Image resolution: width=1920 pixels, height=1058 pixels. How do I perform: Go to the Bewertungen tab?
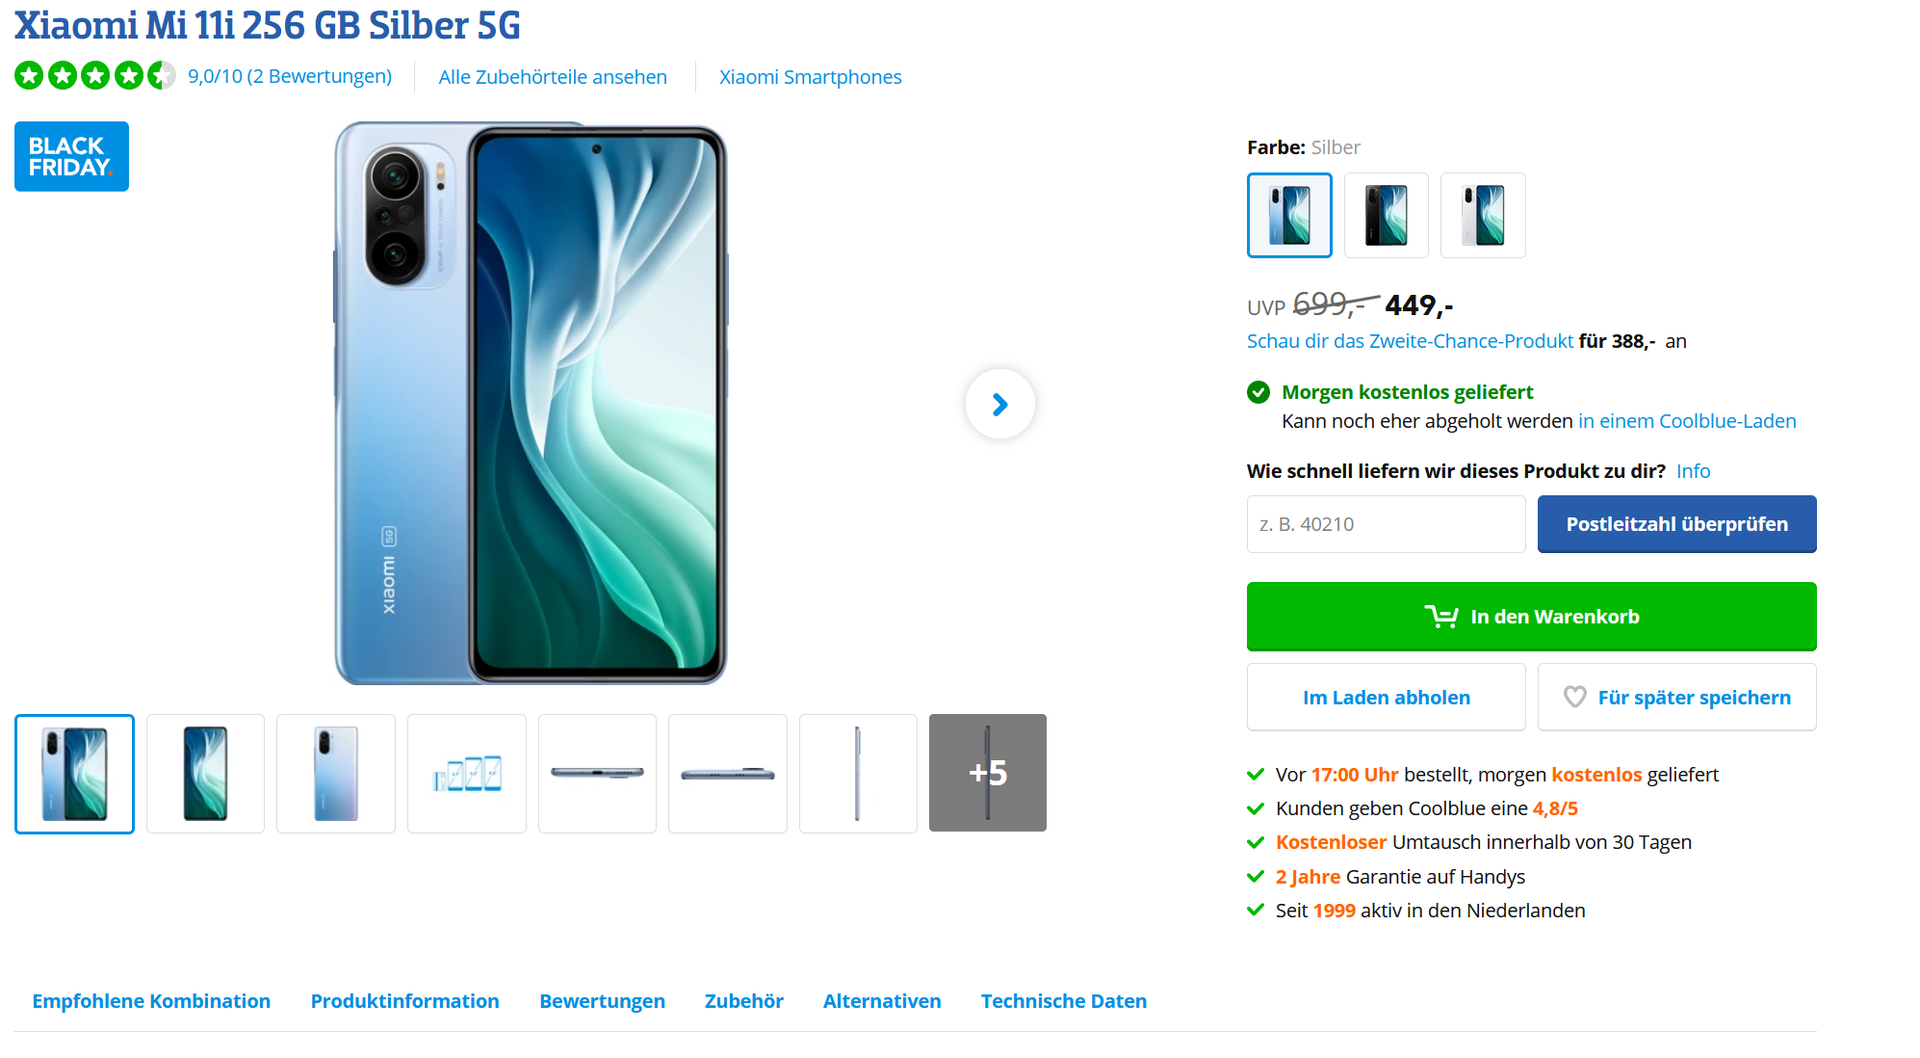(602, 1001)
